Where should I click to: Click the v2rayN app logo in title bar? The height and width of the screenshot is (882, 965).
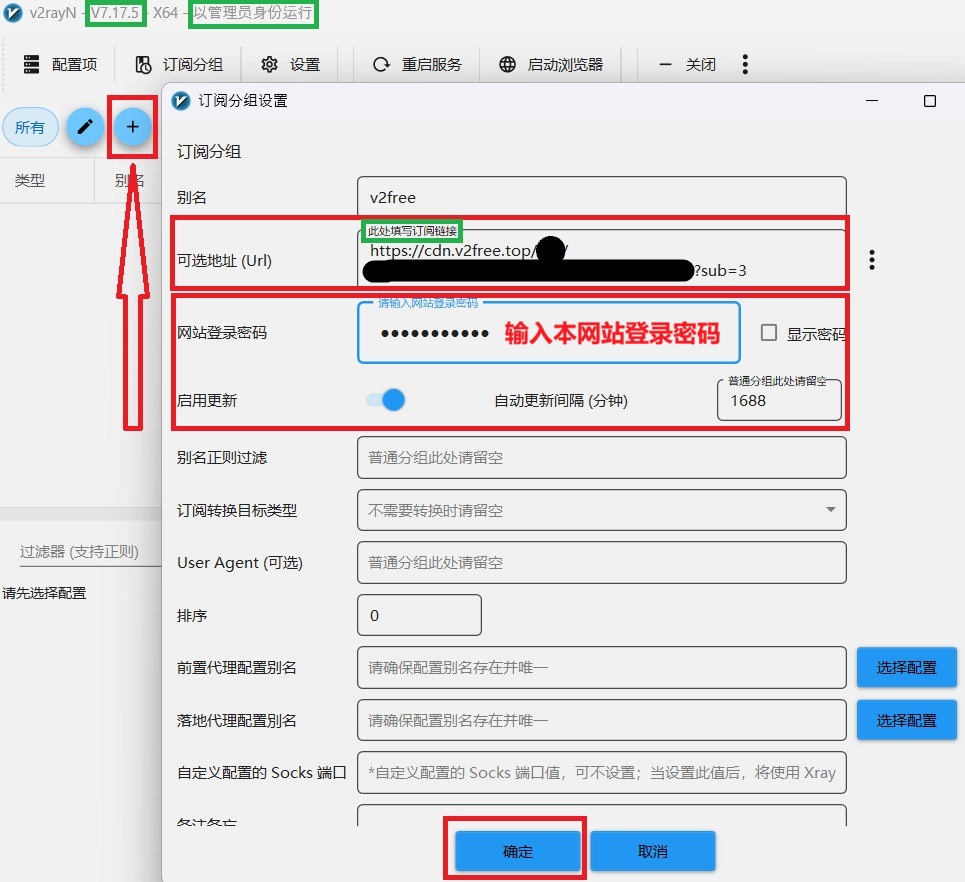point(13,12)
